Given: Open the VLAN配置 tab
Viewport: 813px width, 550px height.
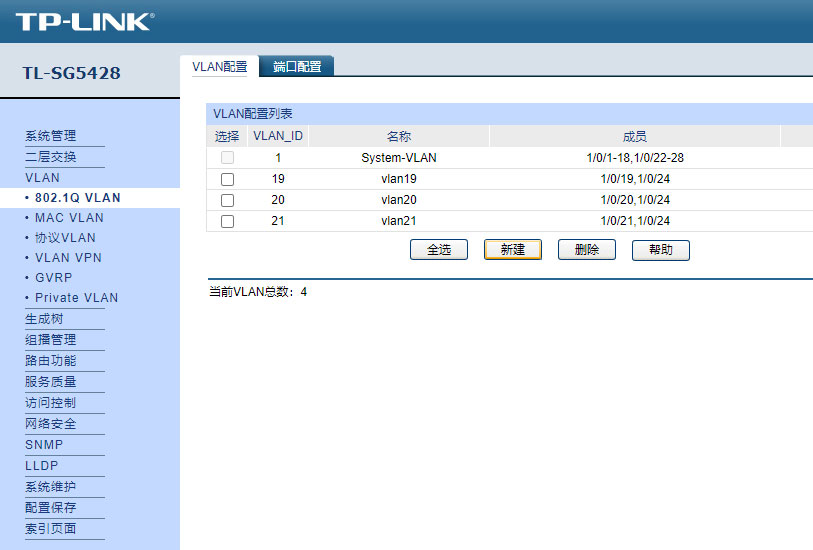Looking at the screenshot, I should click(219, 67).
